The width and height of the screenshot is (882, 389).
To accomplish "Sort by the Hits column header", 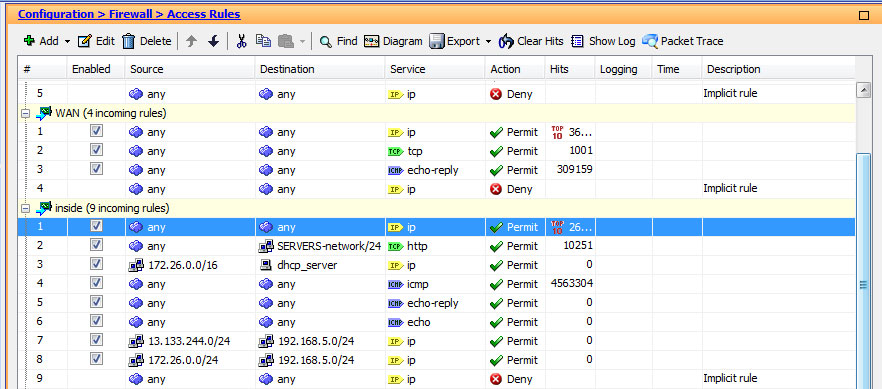I will (570, 69).
